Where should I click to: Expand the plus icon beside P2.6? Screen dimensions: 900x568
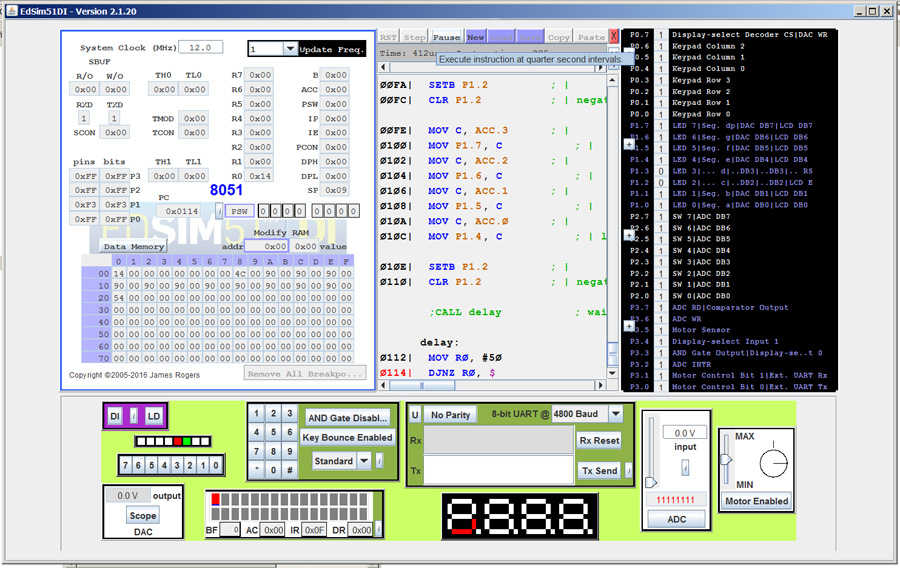point(629,235)
